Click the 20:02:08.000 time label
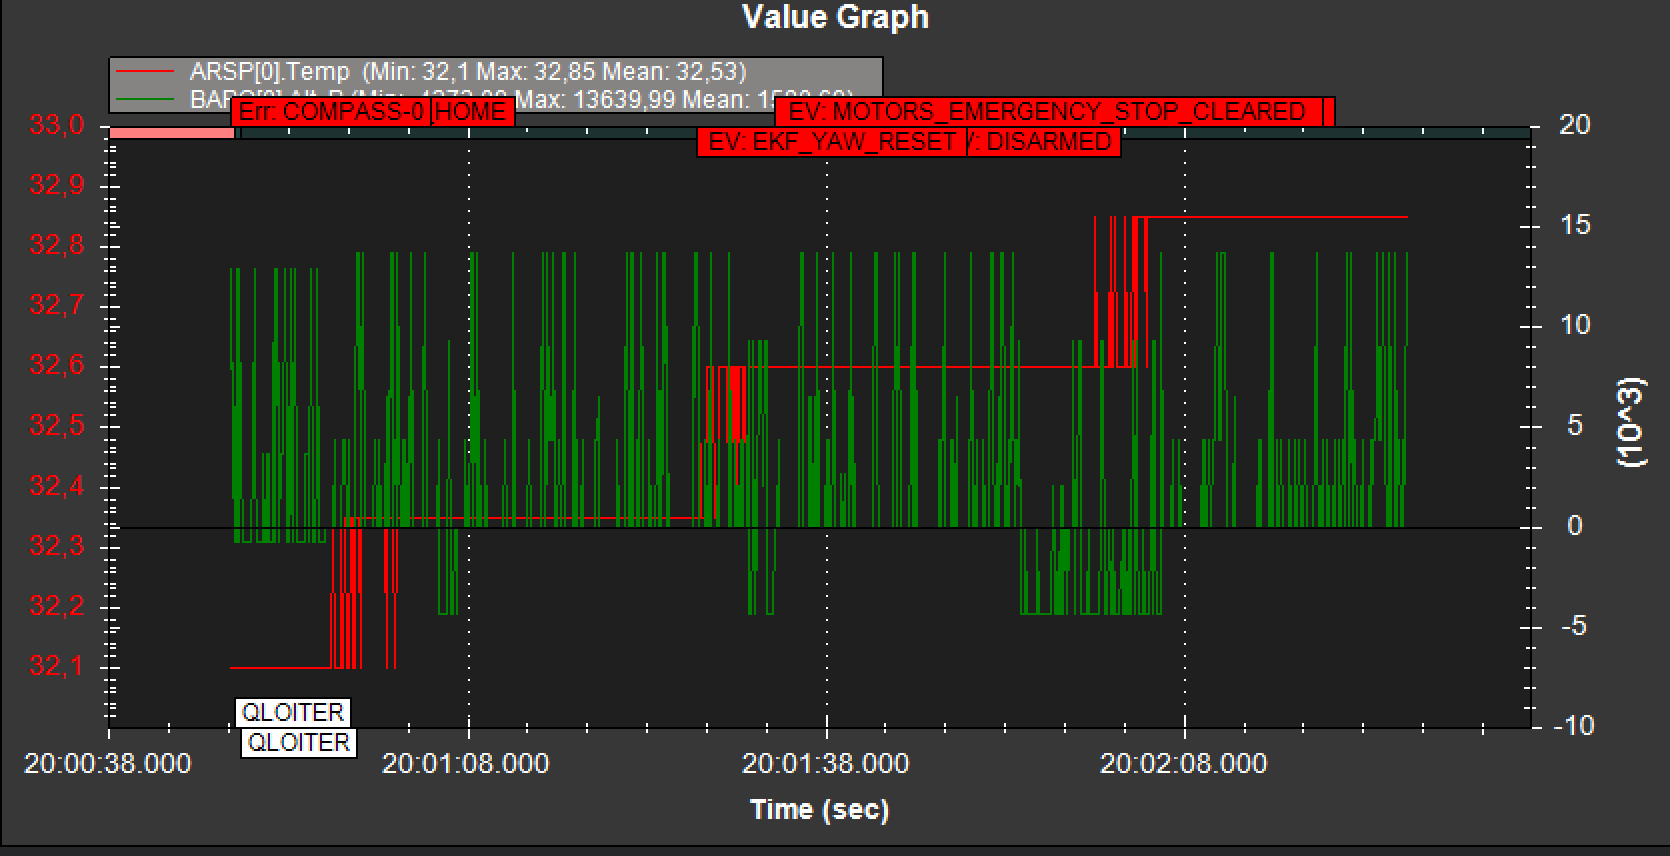 (1184, 764)
